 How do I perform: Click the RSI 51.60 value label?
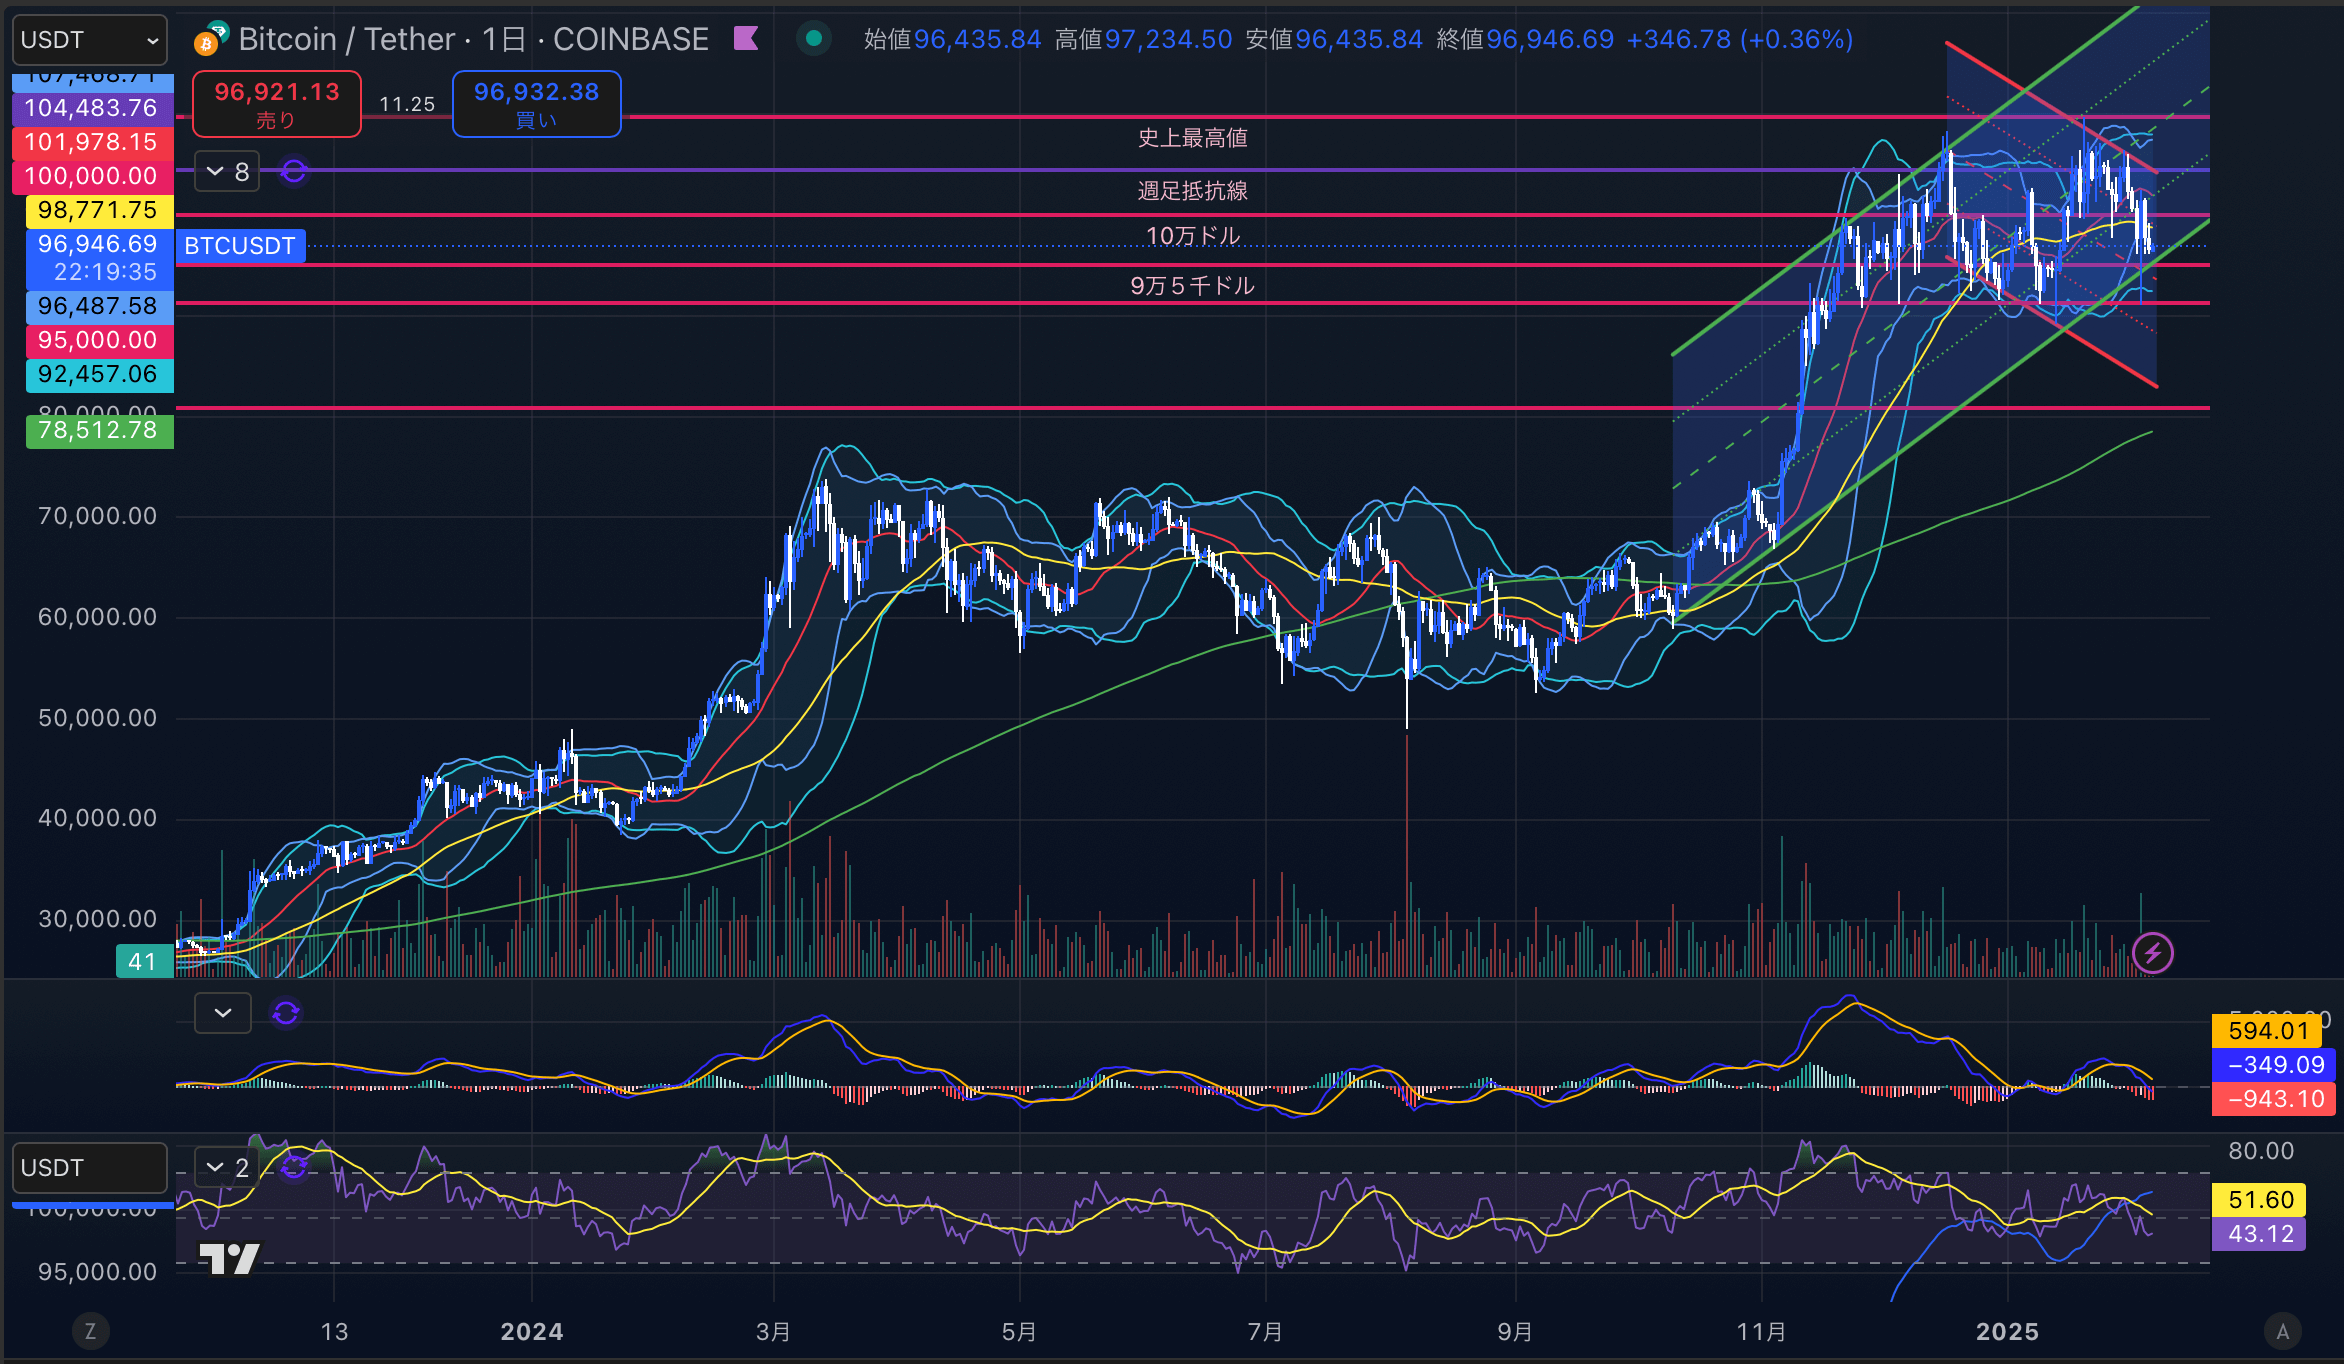[x=2260, y=1200]
